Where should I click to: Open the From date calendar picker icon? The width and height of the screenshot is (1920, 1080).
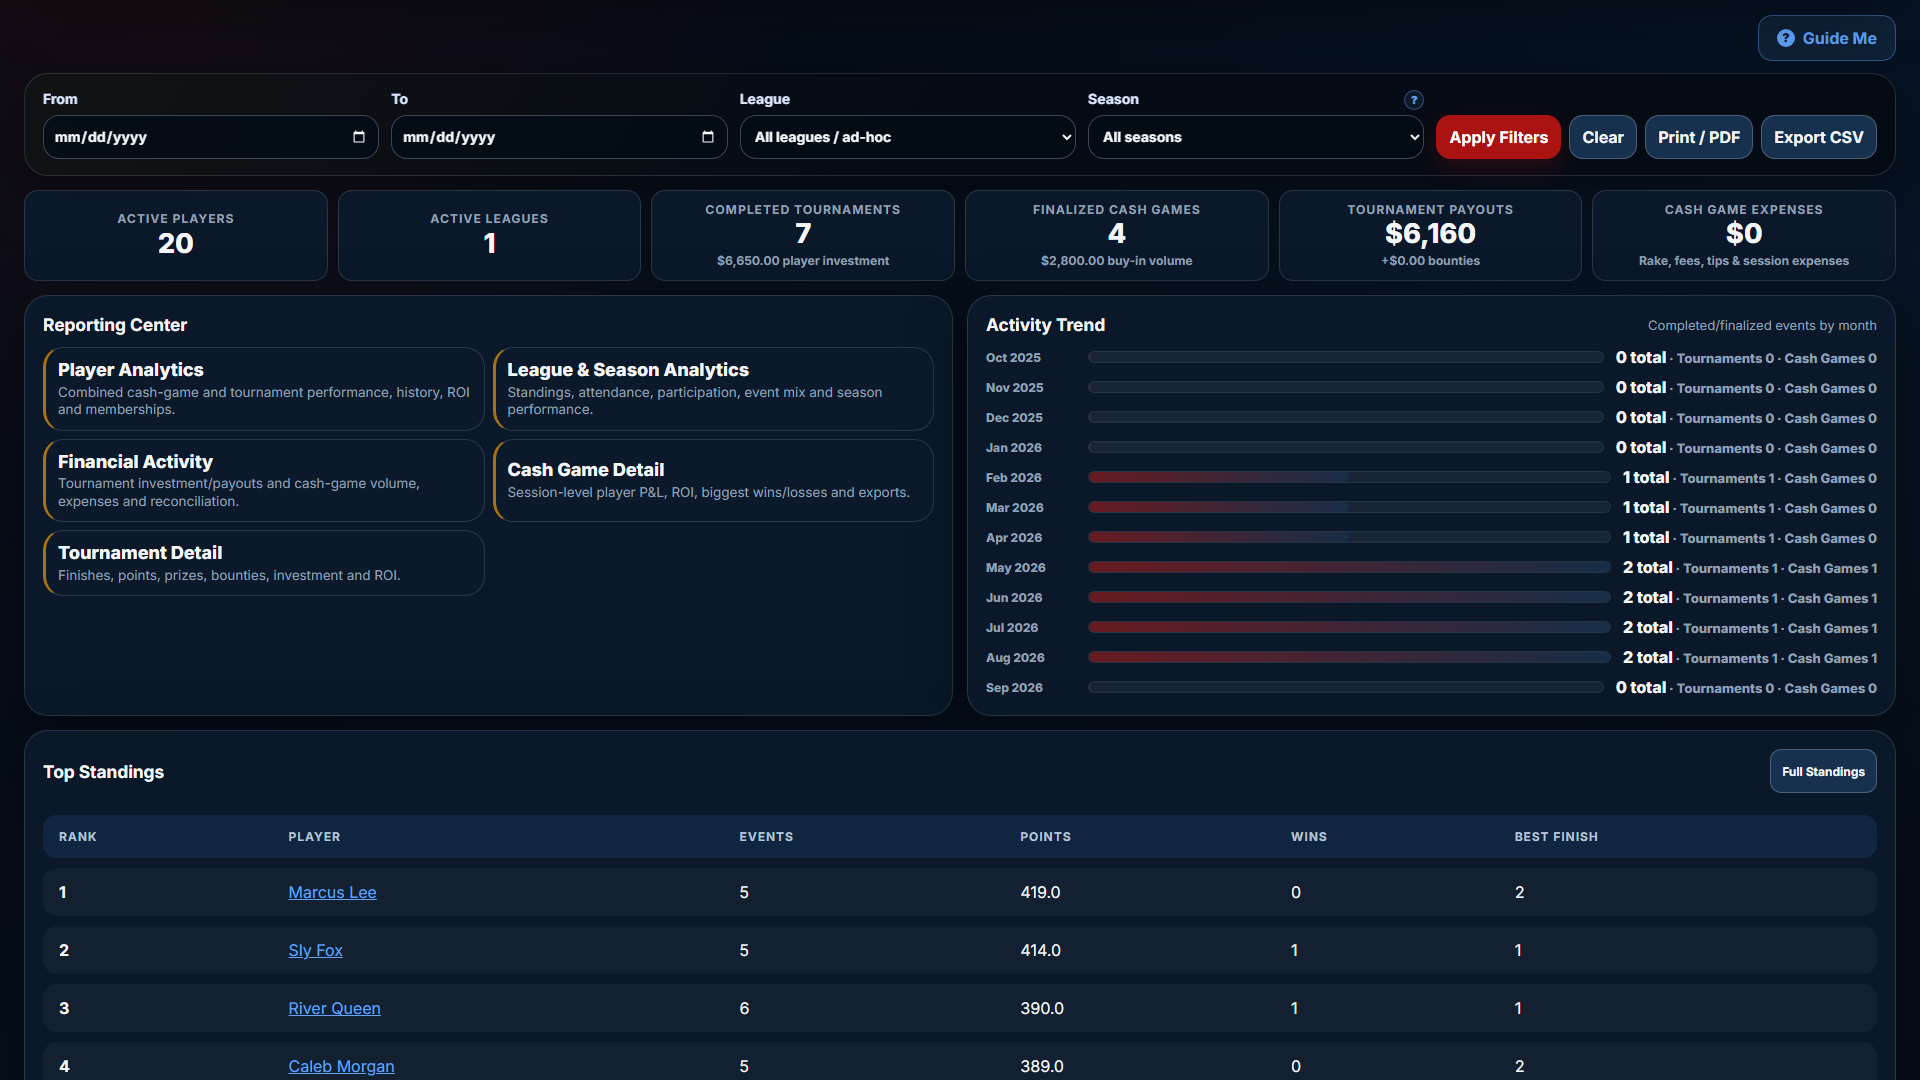pos(359,137)
